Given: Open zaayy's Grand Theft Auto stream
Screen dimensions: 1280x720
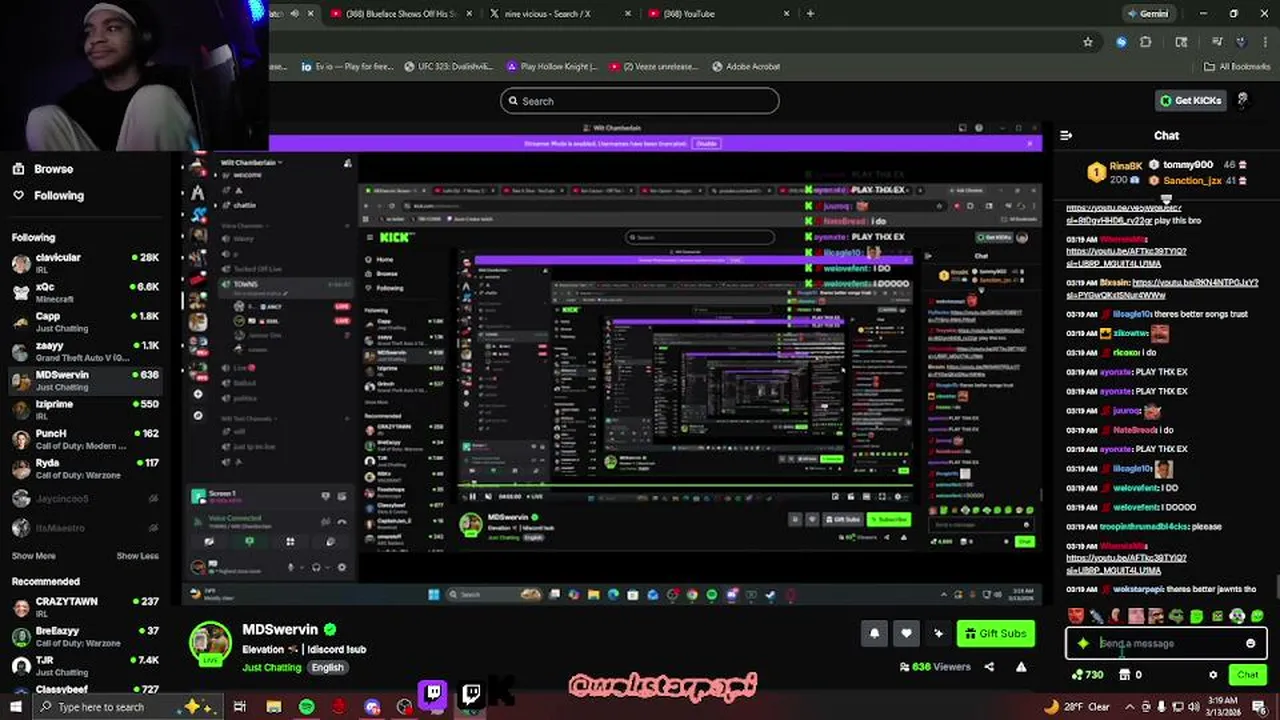Looking at the screenshot, I should [85, 351].
